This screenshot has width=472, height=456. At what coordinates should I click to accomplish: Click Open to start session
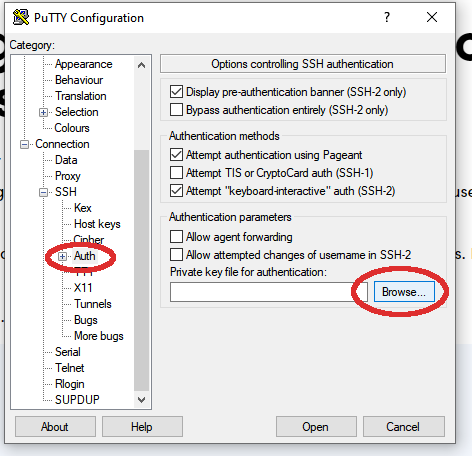(316, 427)
